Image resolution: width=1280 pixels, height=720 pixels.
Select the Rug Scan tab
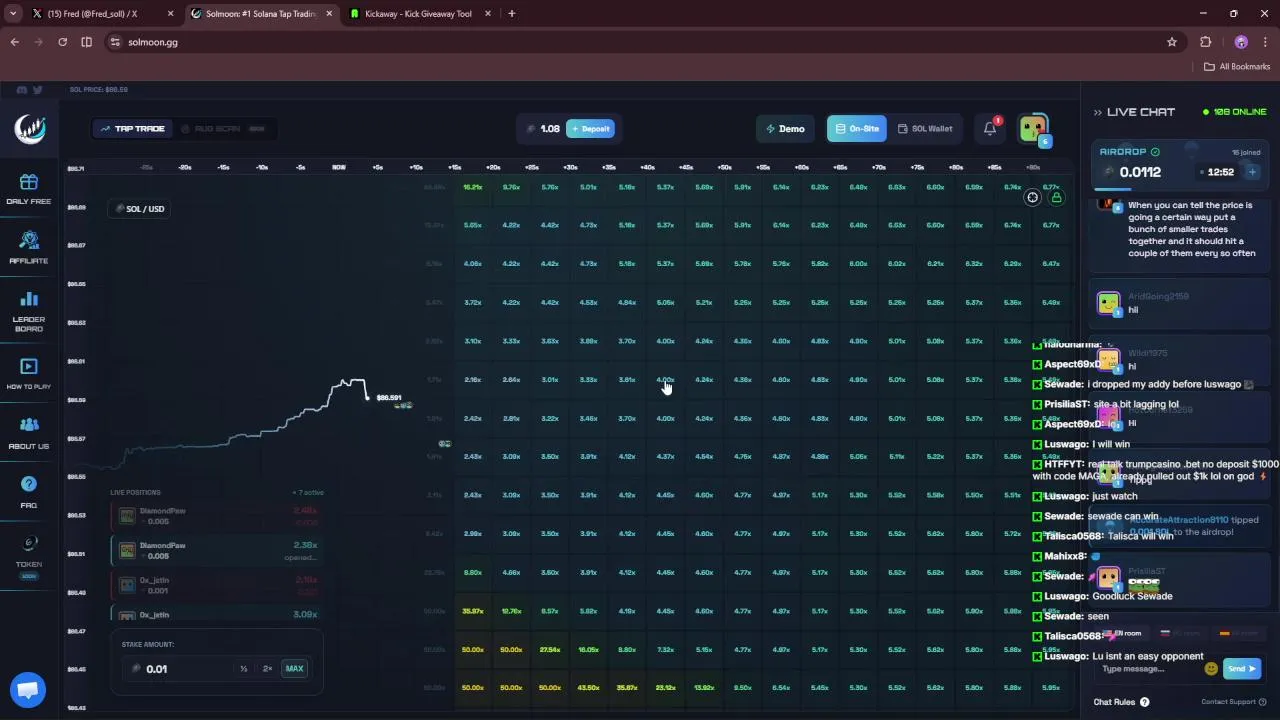pos(222,129)
